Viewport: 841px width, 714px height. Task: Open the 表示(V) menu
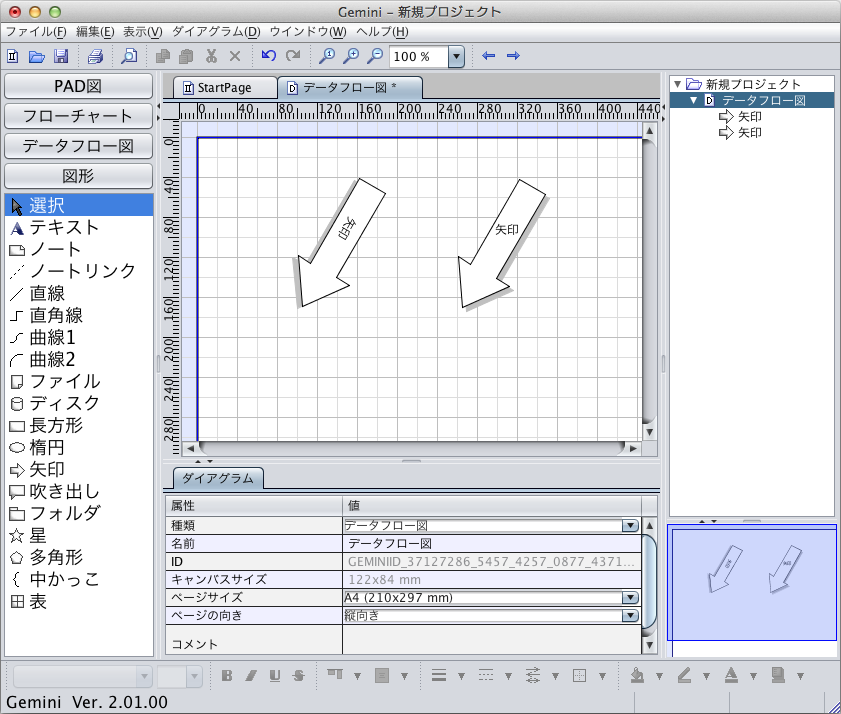click(143, 32)
